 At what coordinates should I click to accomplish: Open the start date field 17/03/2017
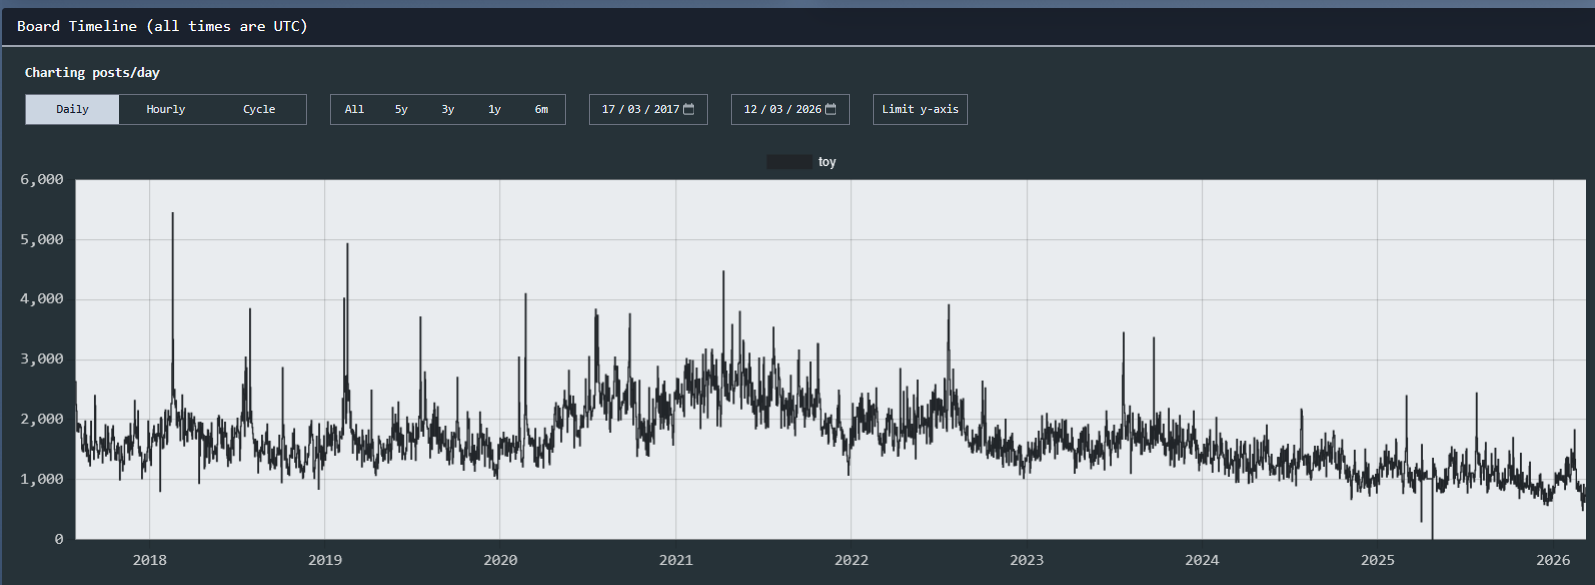648,109
